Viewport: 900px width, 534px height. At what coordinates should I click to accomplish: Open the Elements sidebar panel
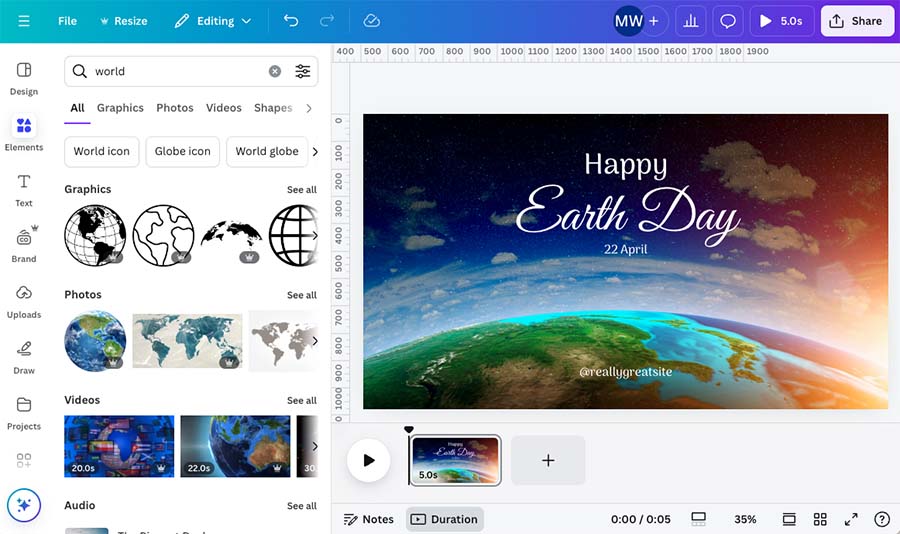click(24, 133)
